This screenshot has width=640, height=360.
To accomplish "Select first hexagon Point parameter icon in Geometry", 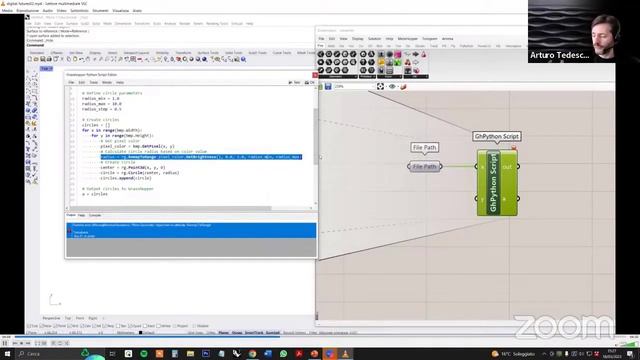I will pos(321,54).
